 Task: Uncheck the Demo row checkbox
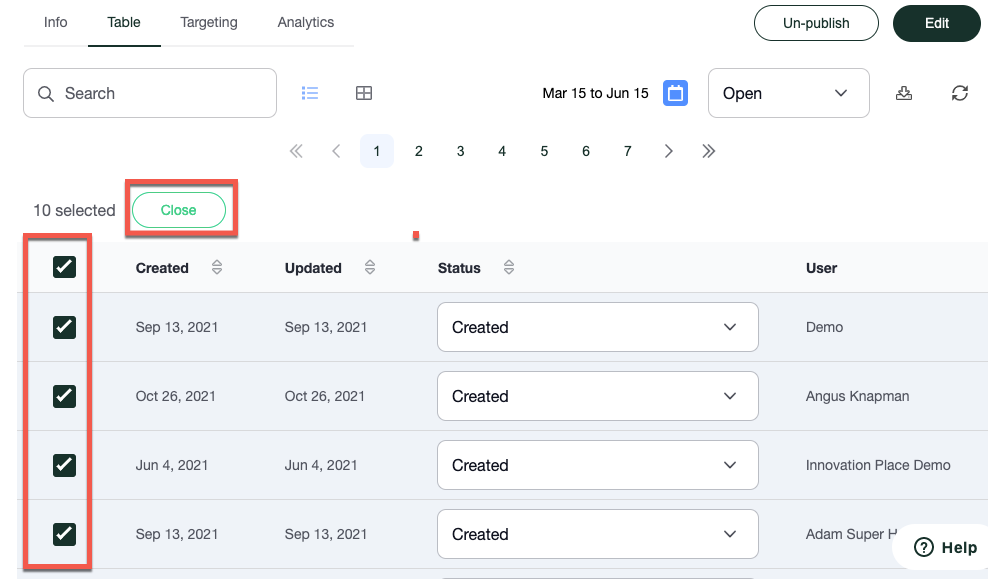pos(64,327)
